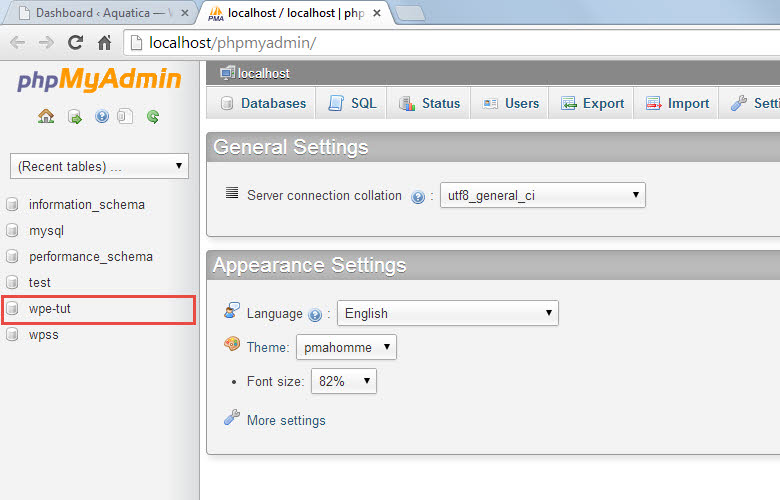The width and height of the screenshot is (780, 500).
Task: Open the Import tab
Action: coord(676,103)
